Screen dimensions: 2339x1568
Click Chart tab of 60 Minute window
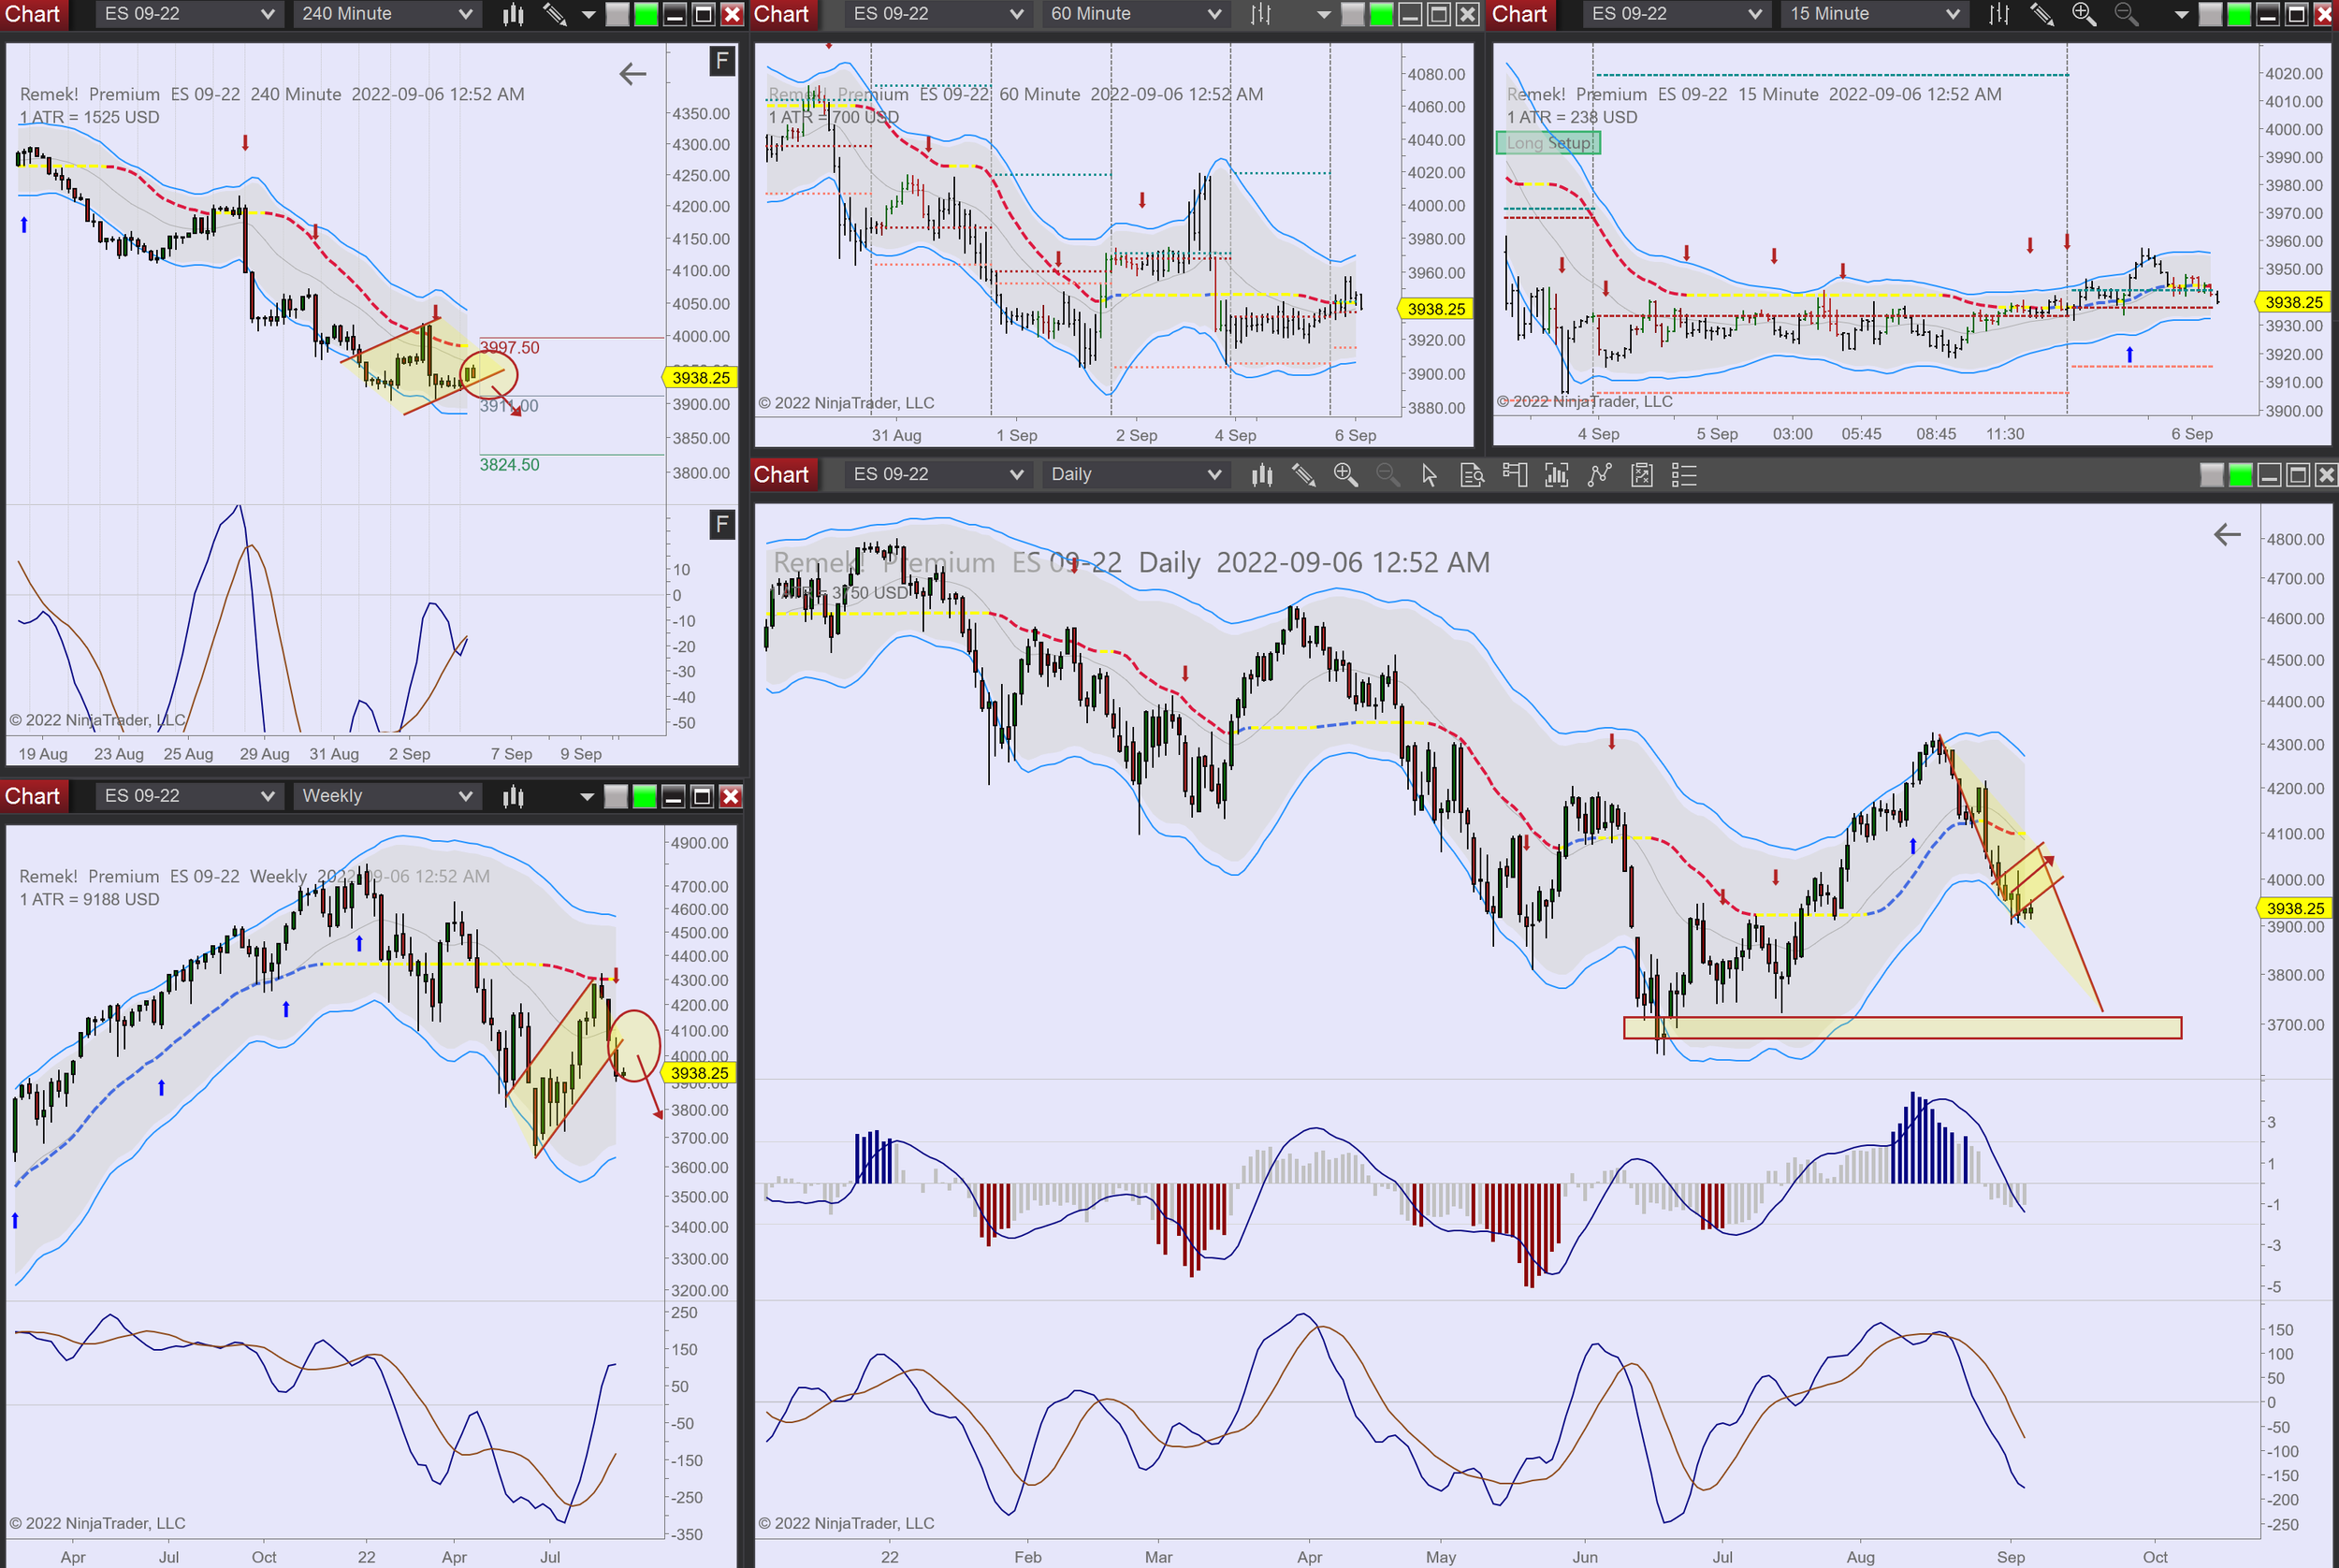click(781, 14)
